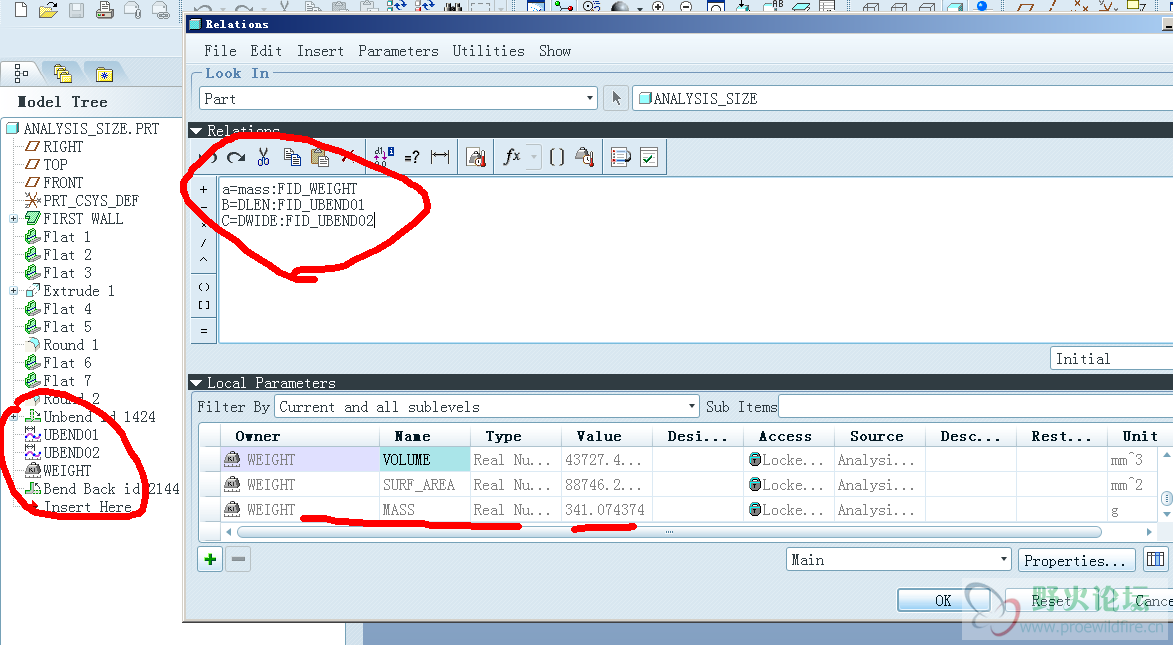Insert a function using the fx icon
The image size is (1173, 645).
pyautogui.click(x=512, y=156)
